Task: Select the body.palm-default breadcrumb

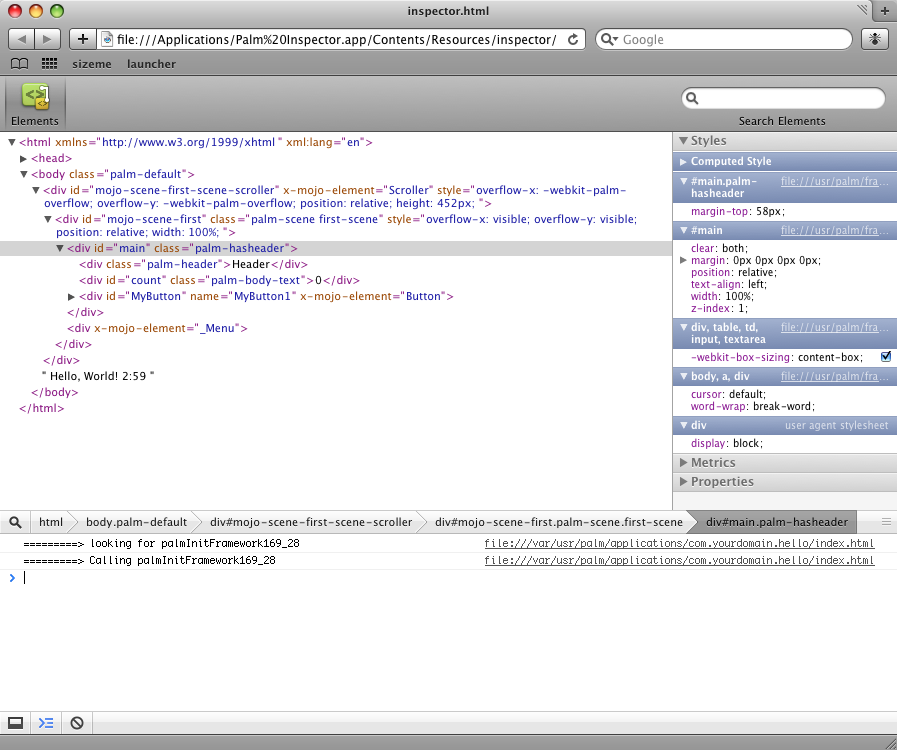Action: tap(136, 522)
